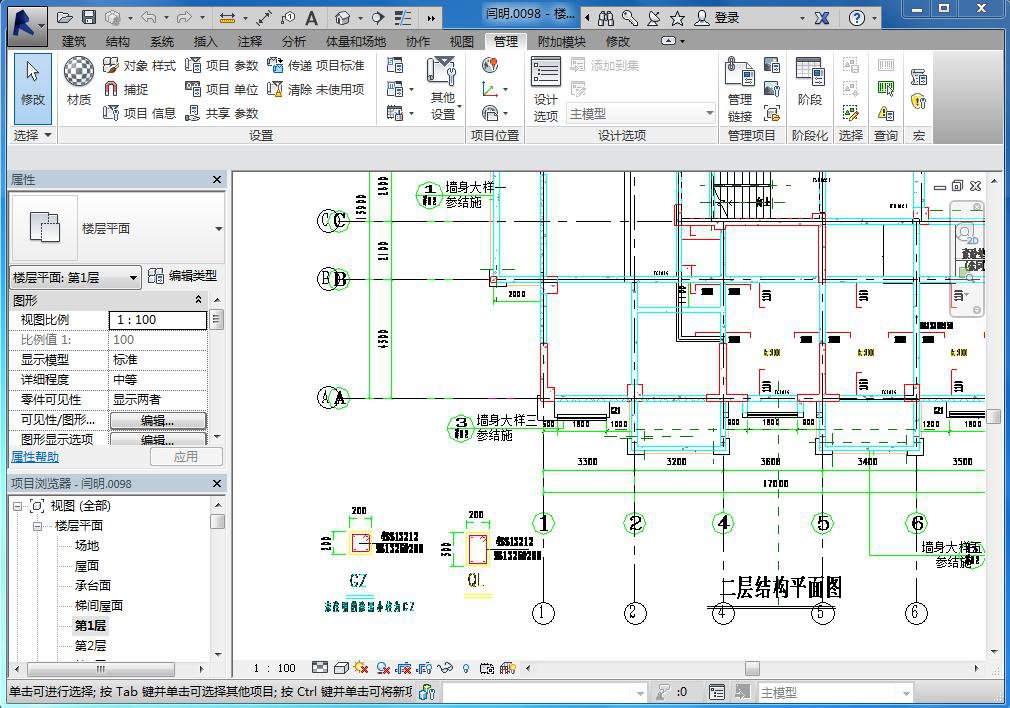Open the 材质 (Materials) sphere icon
1010x708 pixels.
coord(79,81)
